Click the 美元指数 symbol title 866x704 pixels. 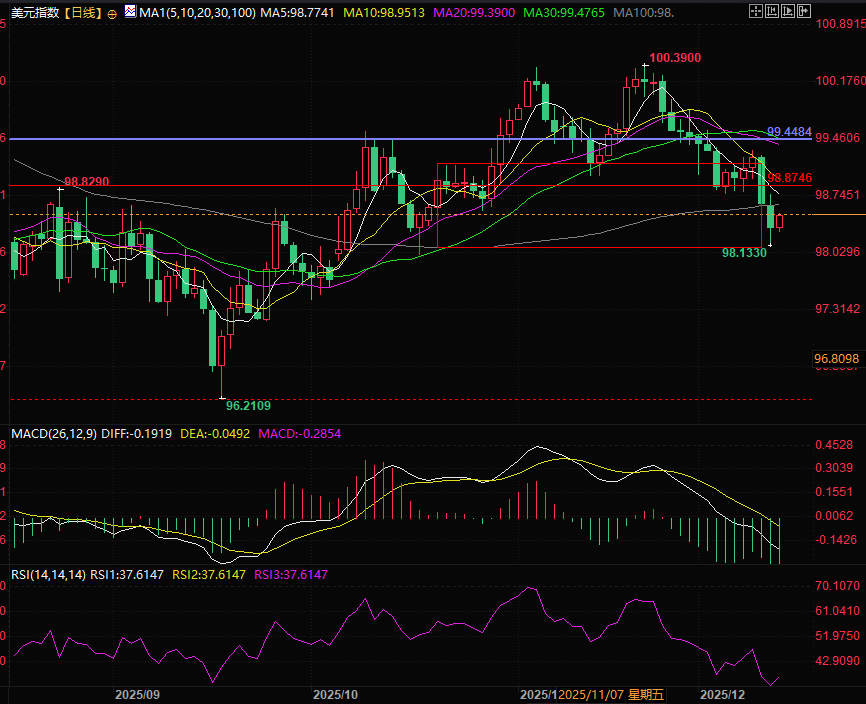[33, 13]
